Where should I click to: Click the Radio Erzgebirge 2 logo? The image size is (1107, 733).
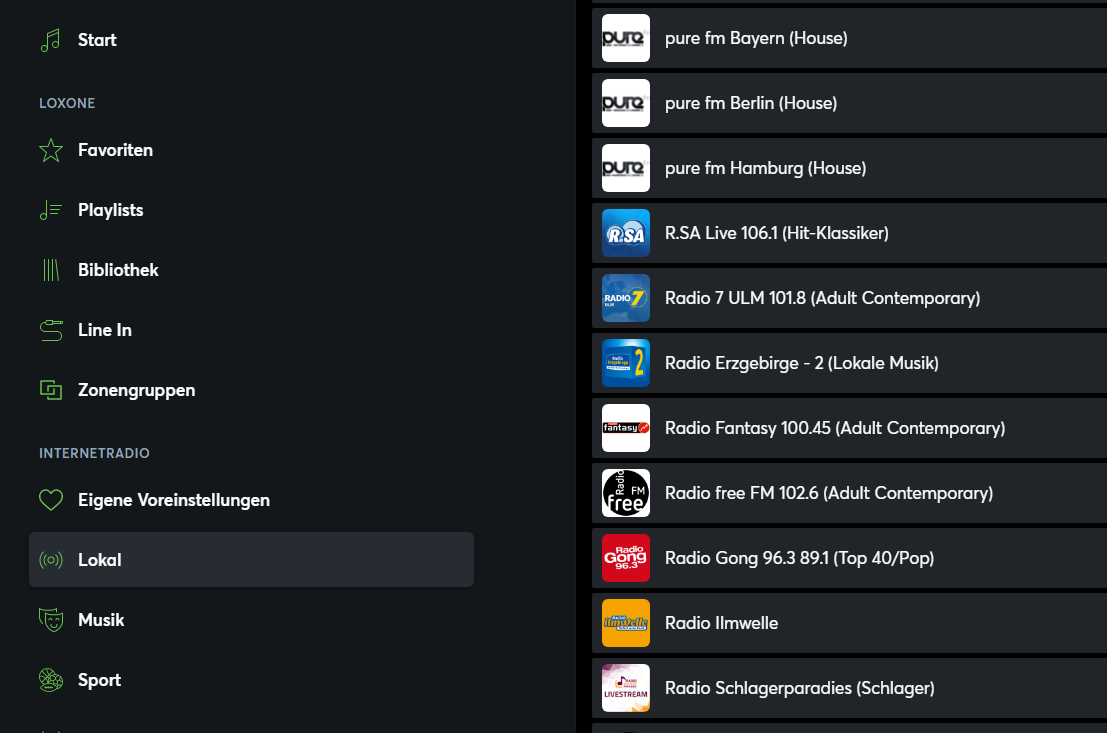[626, 363]
